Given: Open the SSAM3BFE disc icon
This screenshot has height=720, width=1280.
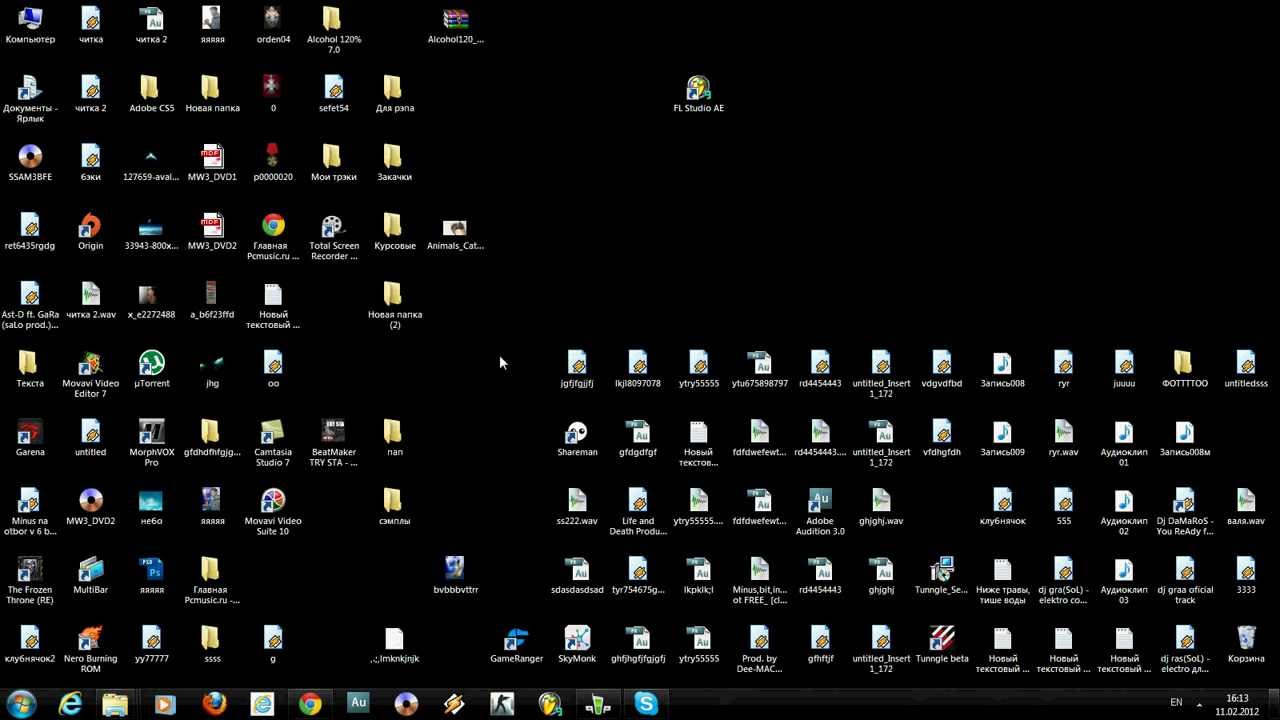Looking at the screenshot, I should click(x=30, y=163).
